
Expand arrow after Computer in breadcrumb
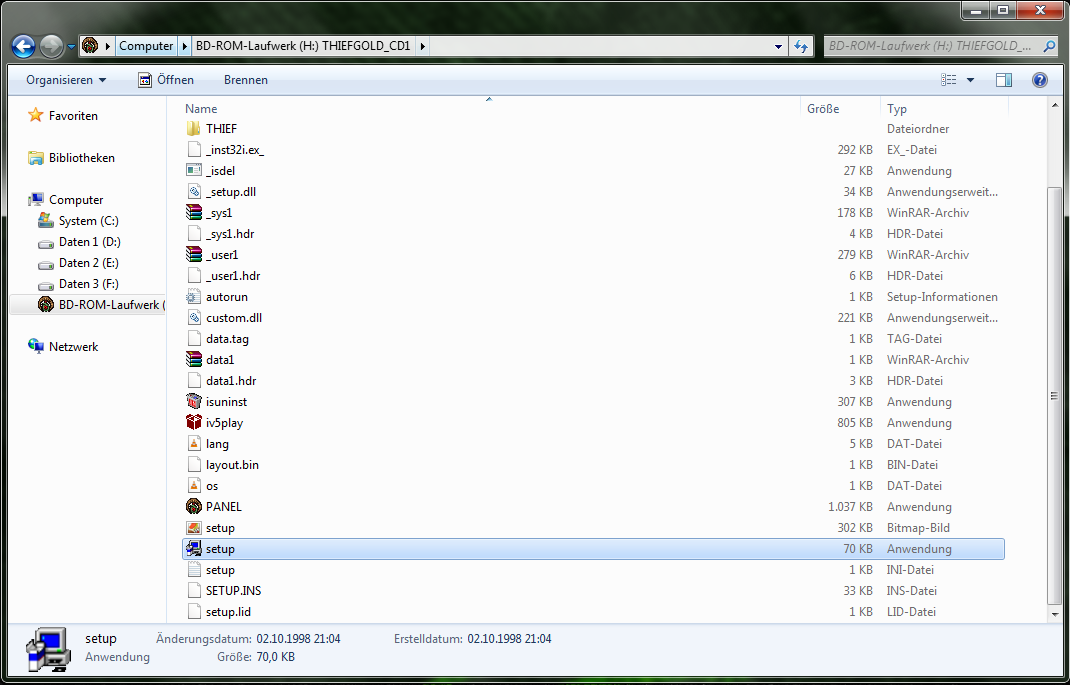(184, 46)
